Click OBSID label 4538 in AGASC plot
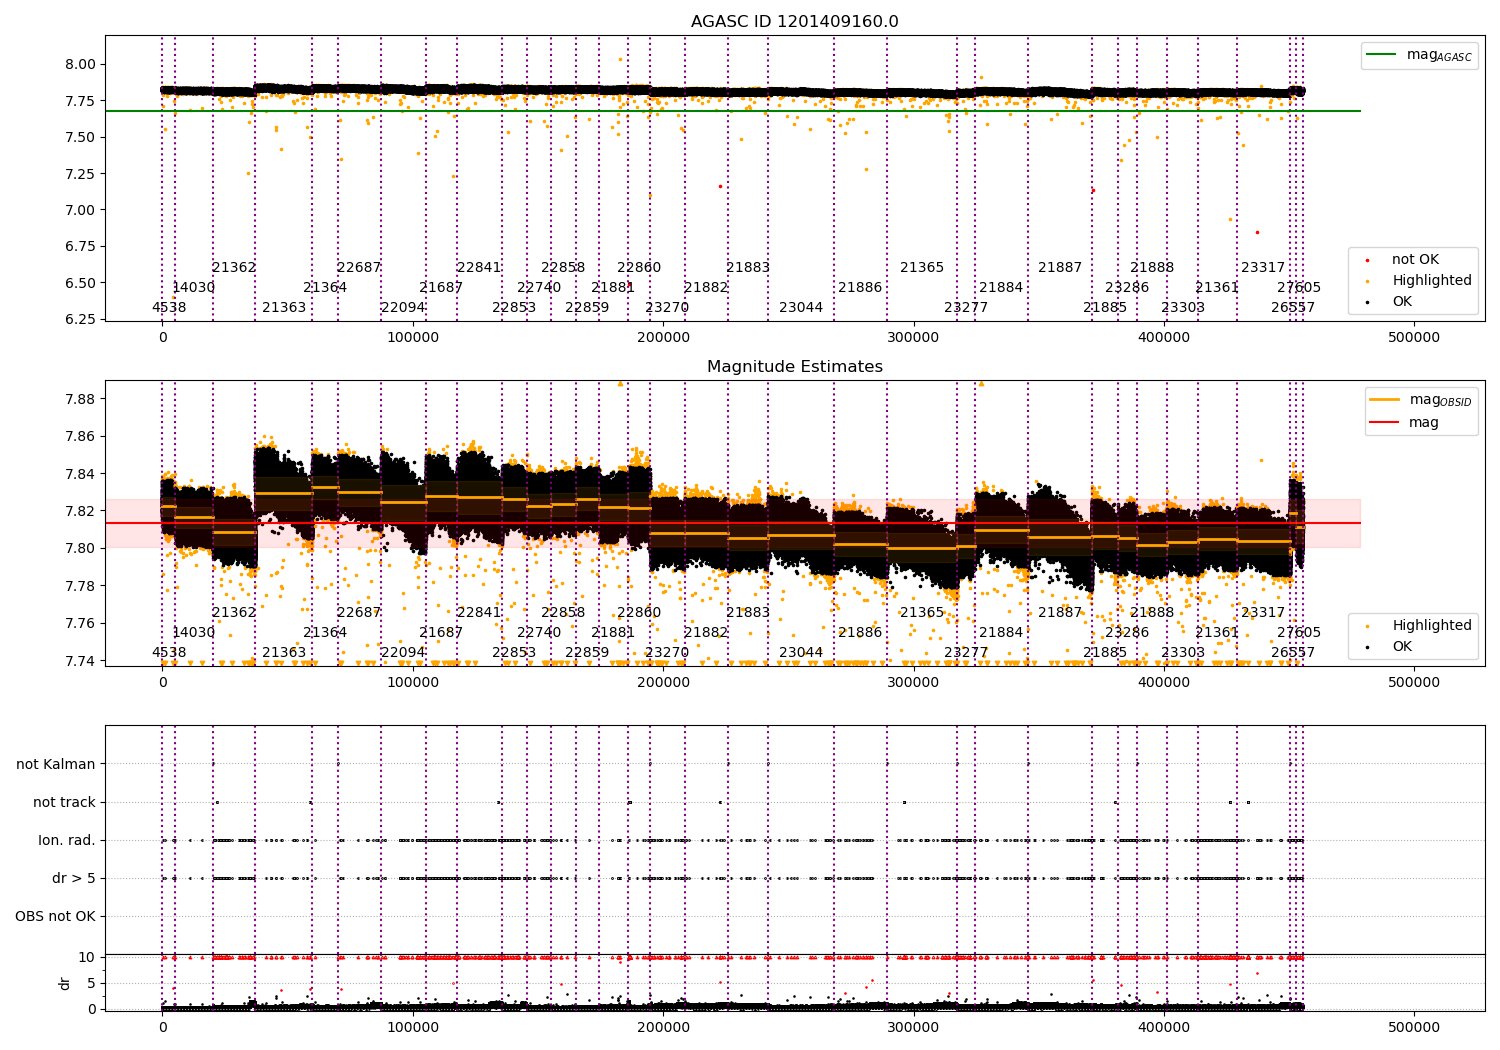 coord(169,307)
